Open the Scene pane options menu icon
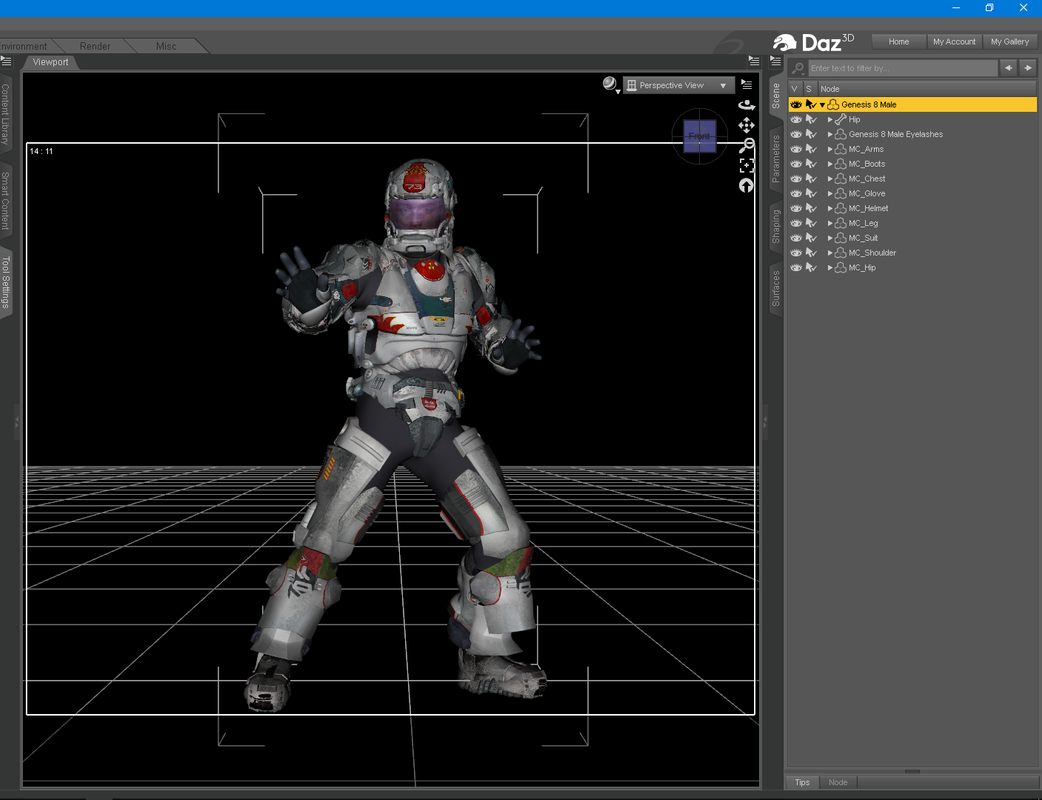Image resolution: width=1042 pixels, height=800 pixels. [776, 61]
